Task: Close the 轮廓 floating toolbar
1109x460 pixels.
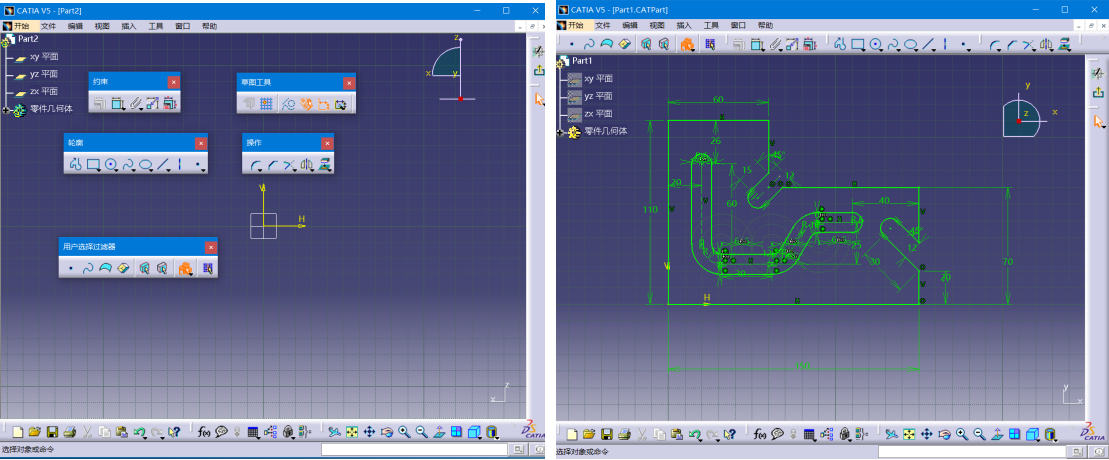Action: 201,143
